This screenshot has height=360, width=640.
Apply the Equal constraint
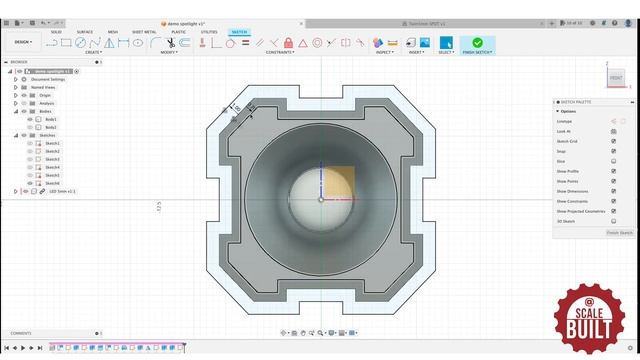pyautogui.click(x=245, y=42)
